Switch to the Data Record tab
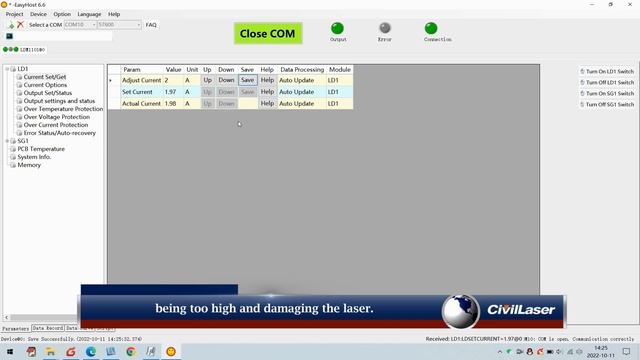 [x=48, y=328]
